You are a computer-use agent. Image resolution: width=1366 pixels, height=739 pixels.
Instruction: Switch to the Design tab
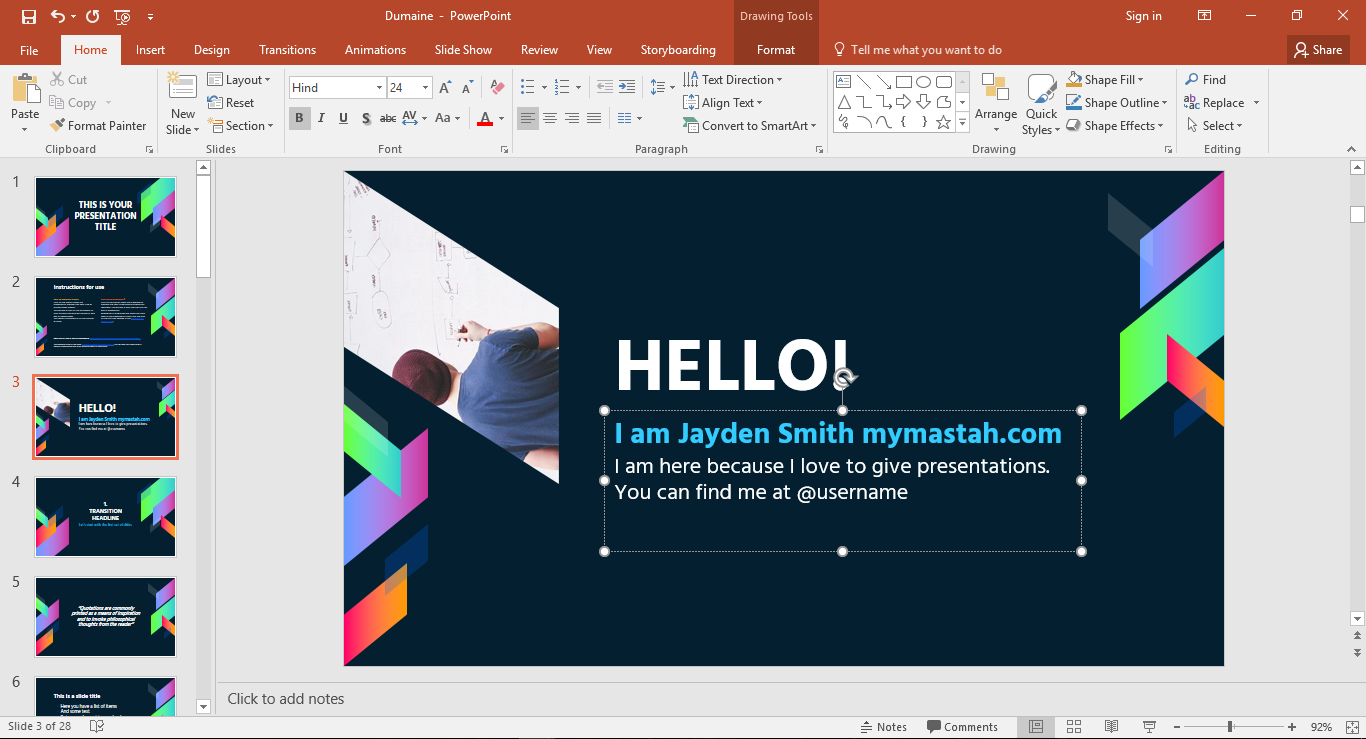211,50
